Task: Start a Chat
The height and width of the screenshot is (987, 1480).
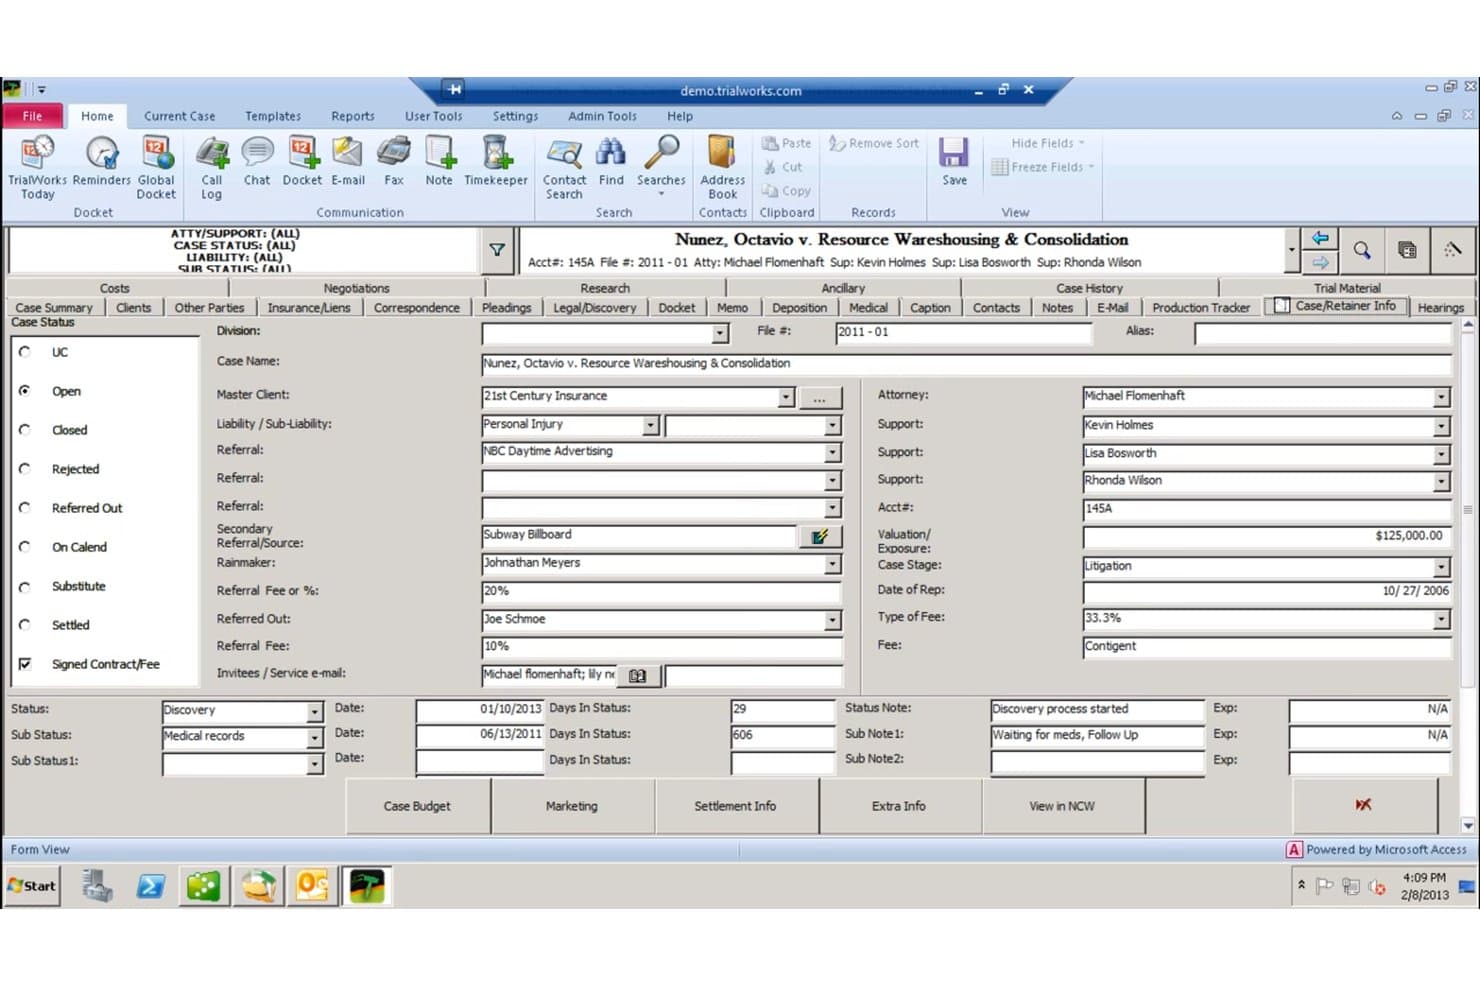Action: point(257,161)
